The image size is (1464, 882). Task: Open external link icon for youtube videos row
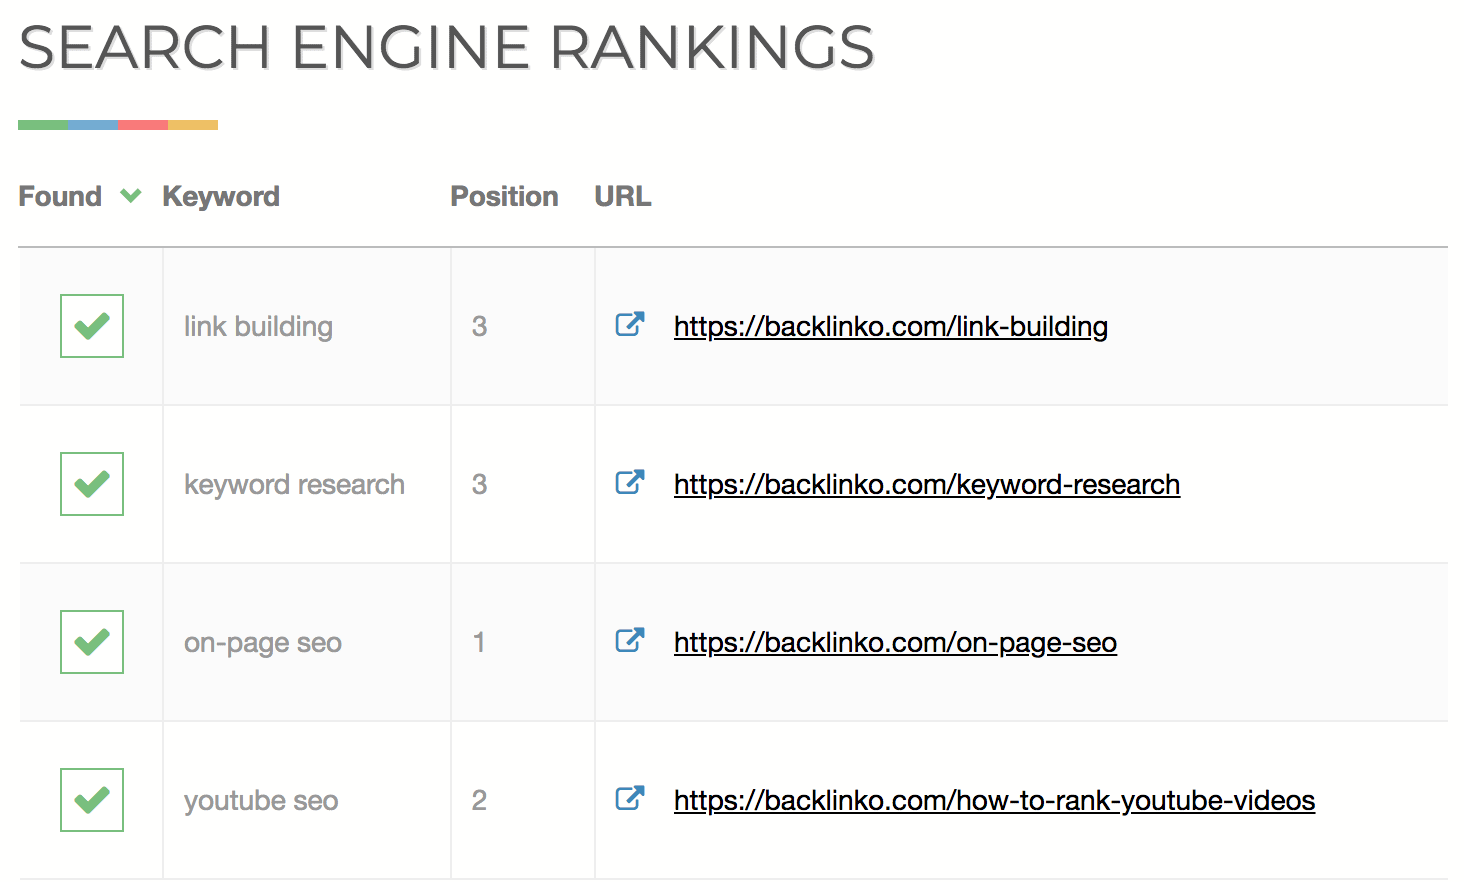click(630, 798)
